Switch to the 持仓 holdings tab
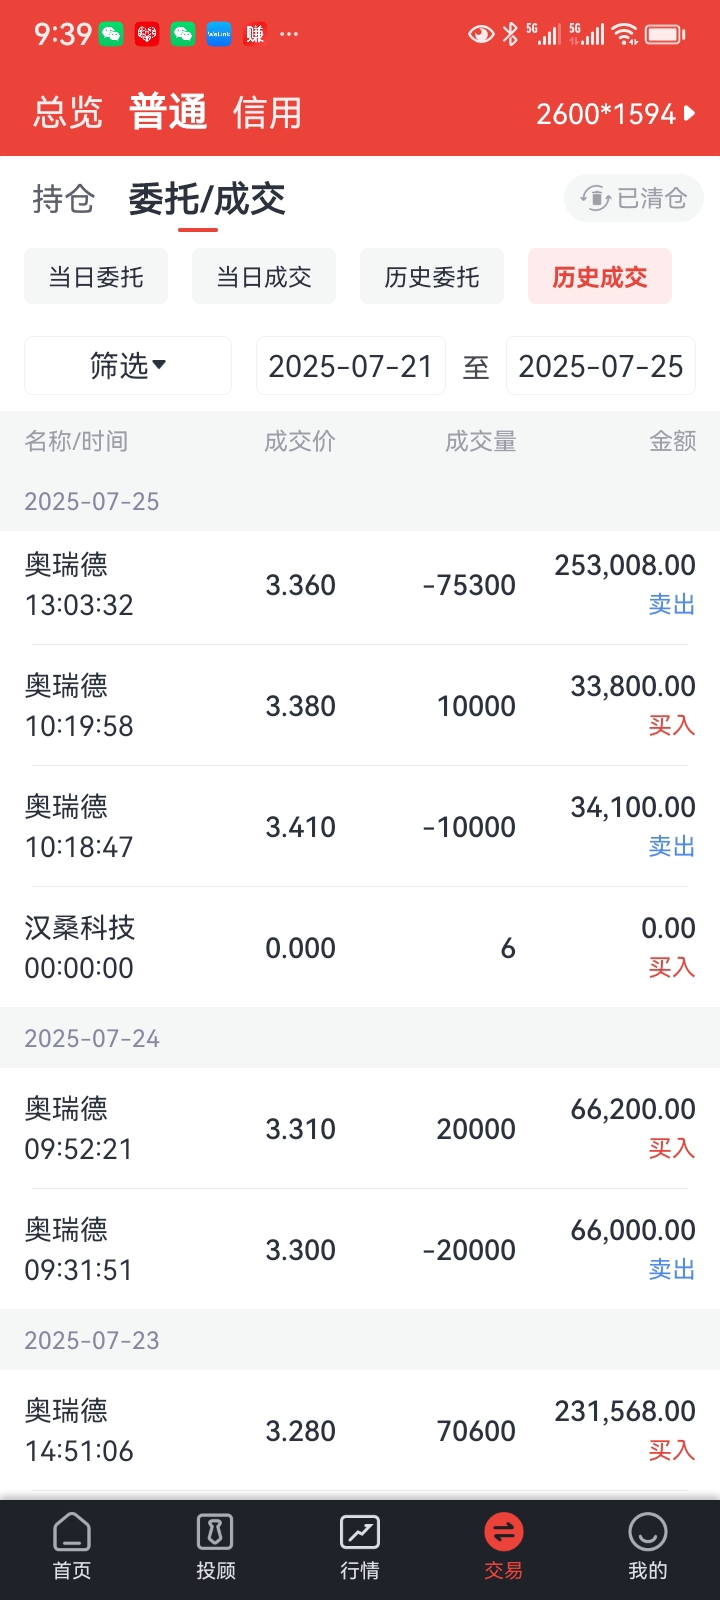 (x=64, y=199)
